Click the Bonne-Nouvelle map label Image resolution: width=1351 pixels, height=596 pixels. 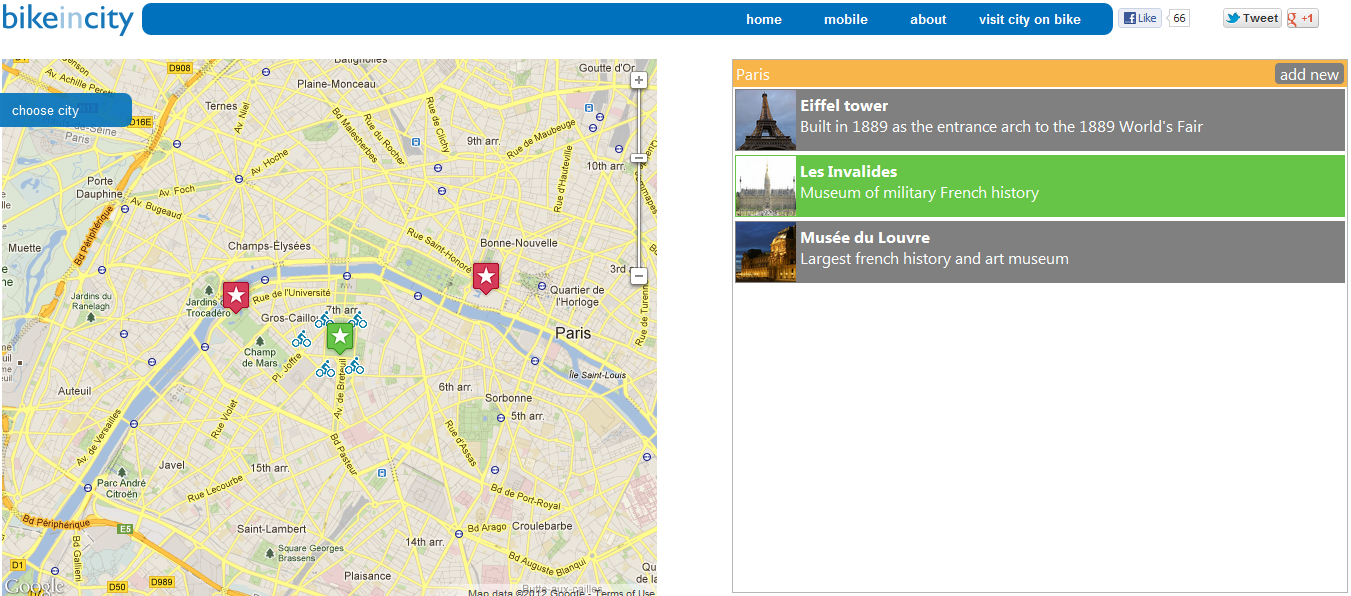519,243
